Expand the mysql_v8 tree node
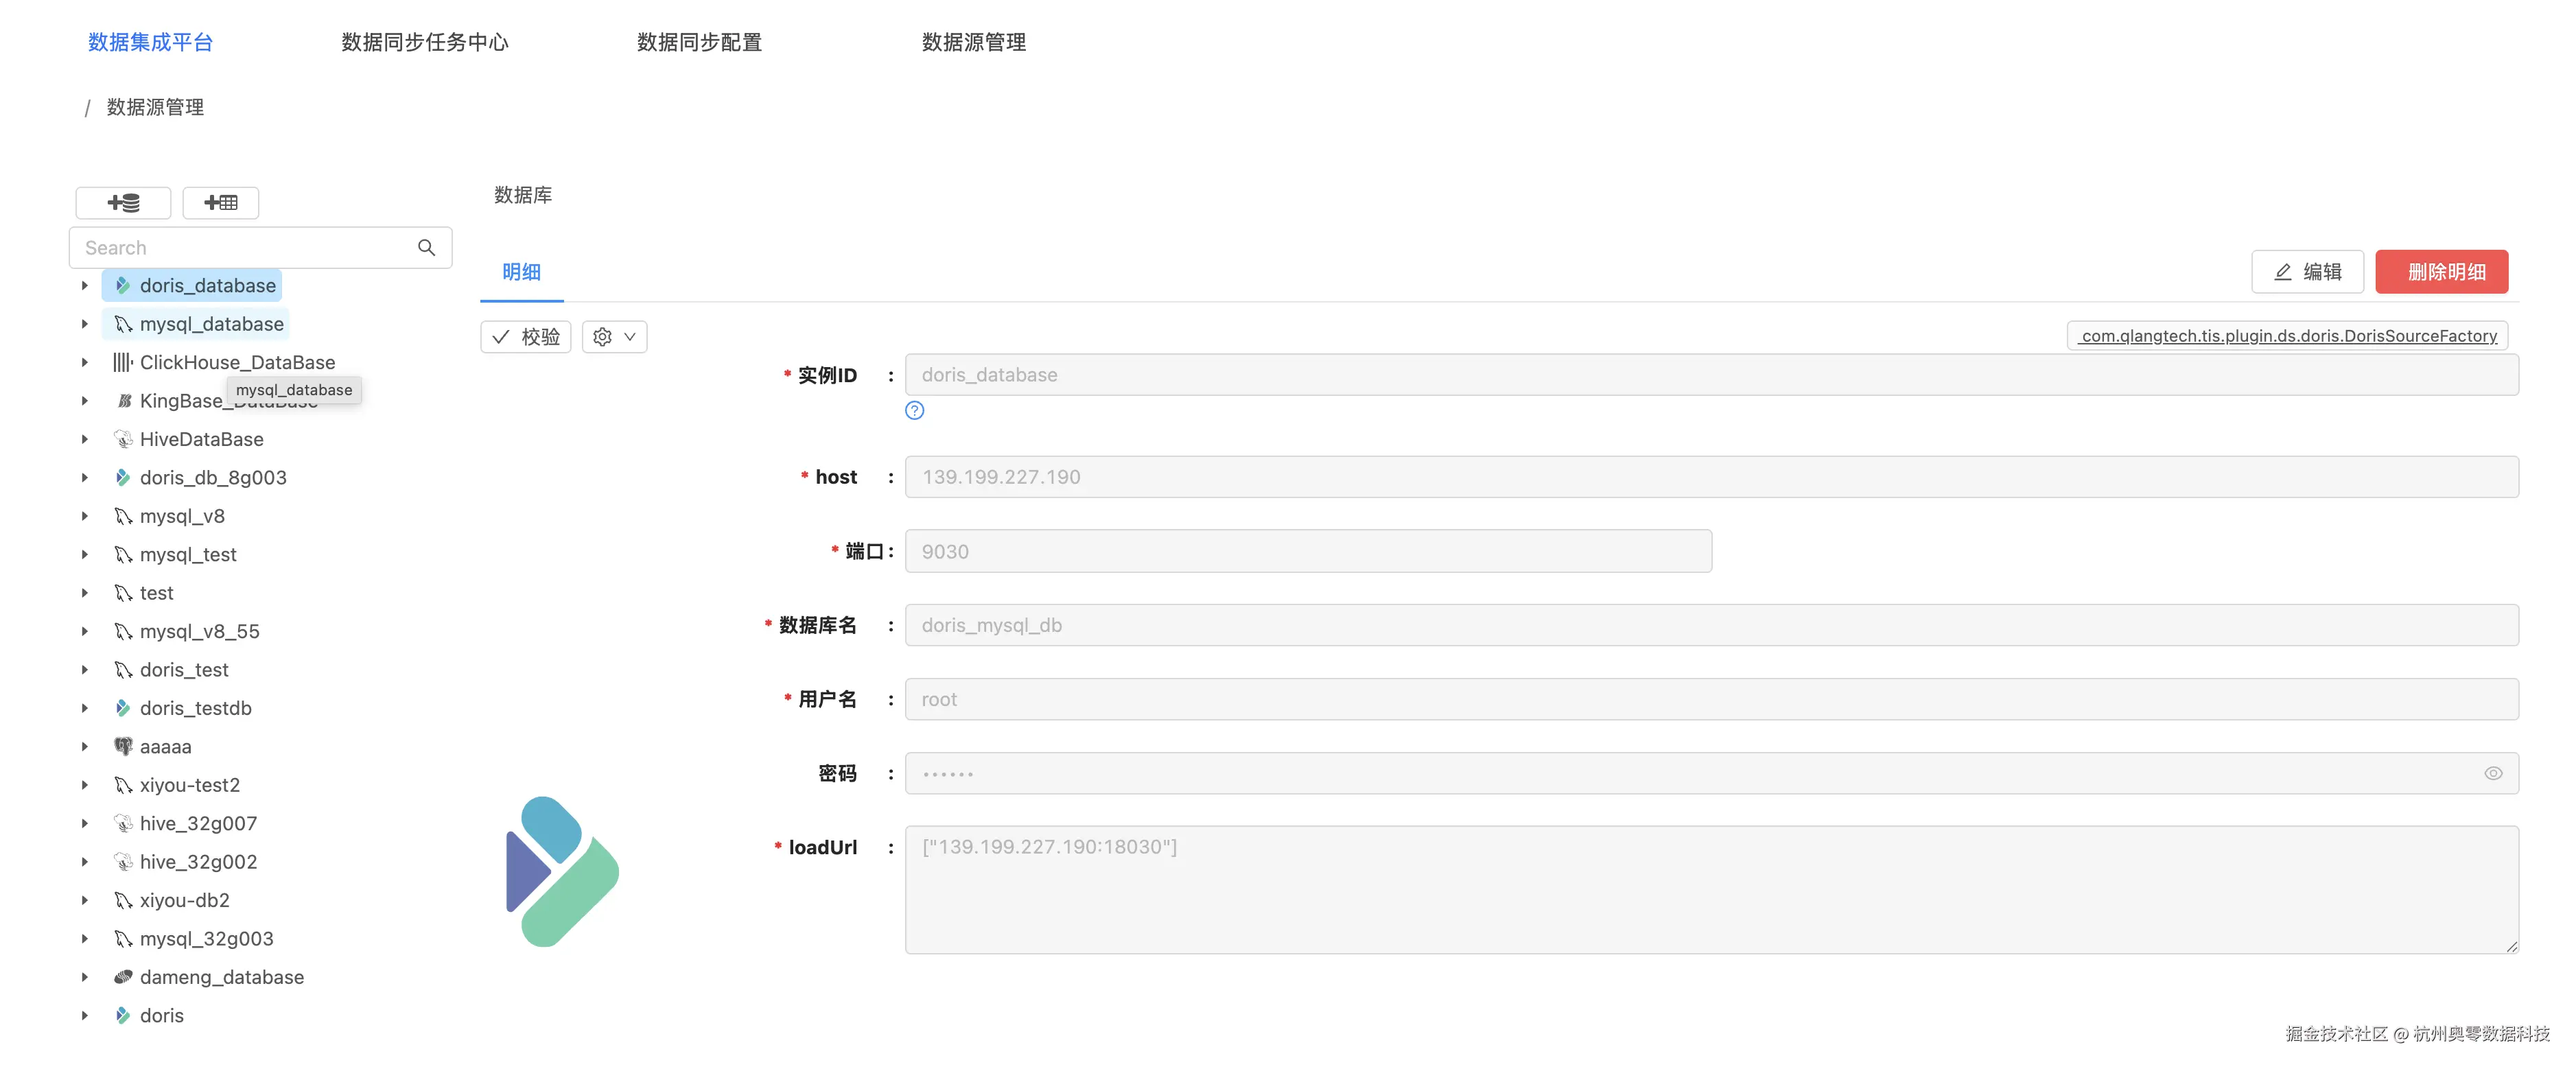 (x=85, y=516)
